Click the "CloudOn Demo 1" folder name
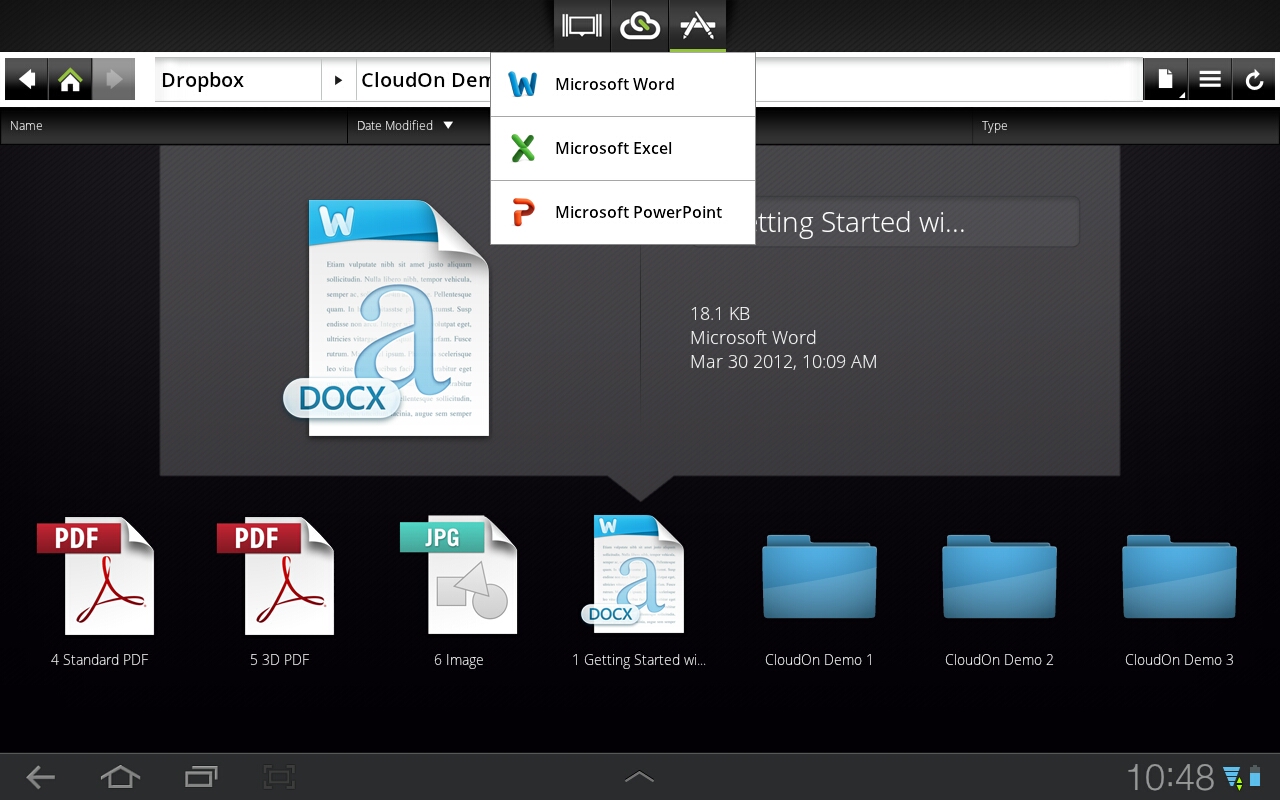Image resolution: width=1280 pixels, height=800 pixels. tap(819, 660)
